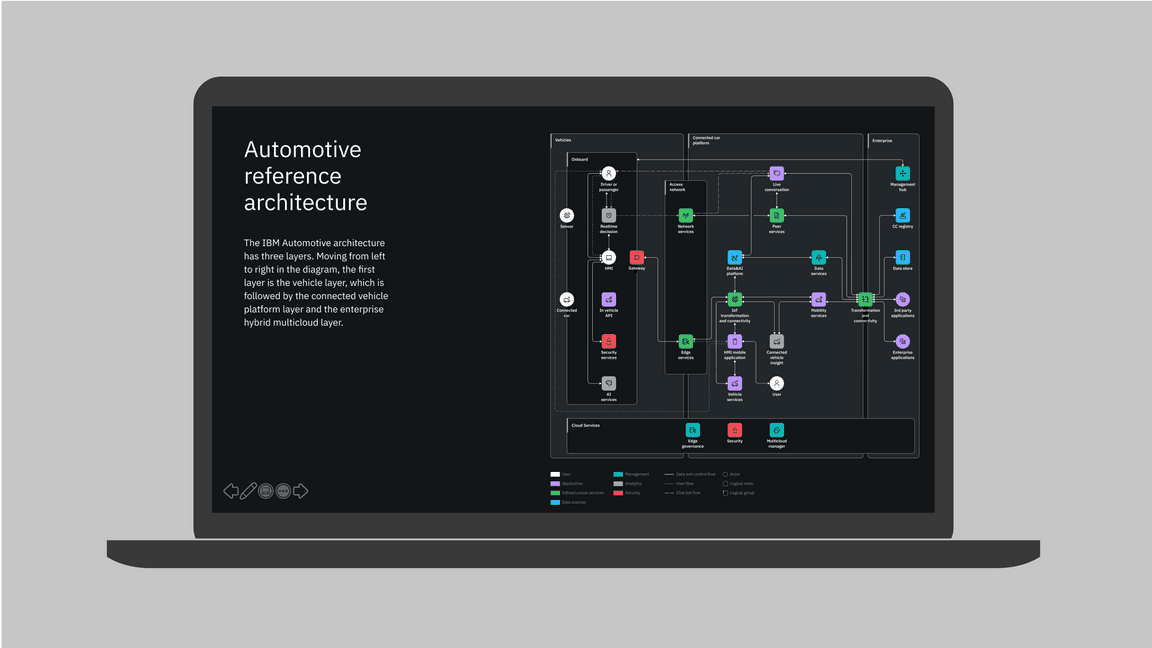This screenshot has height=648, width=1152.
Task: Select the Sensor node icon
Action: click(567, 216)
